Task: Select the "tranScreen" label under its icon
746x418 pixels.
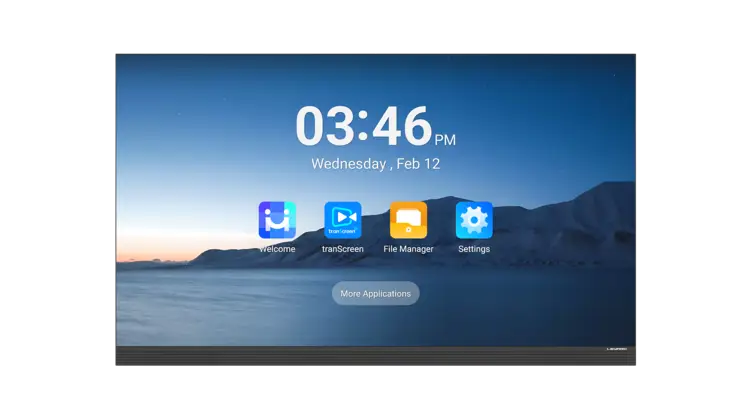Action: pos(343,249)
